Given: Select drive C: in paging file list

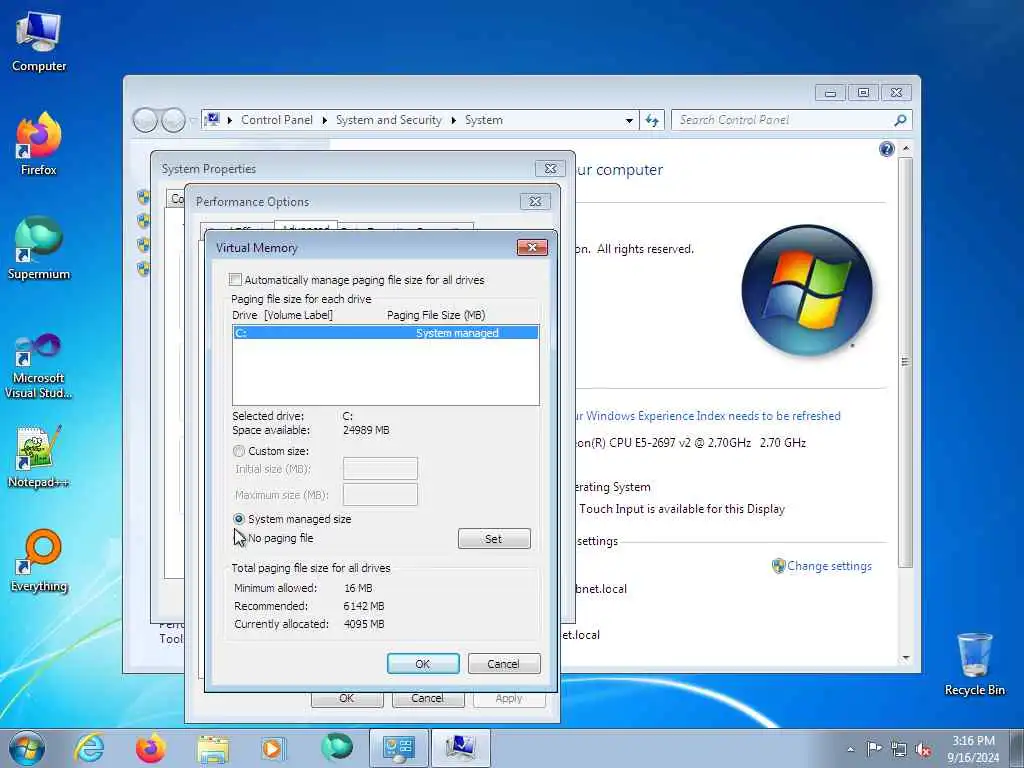Looking at the screenshot, I should coord(385,333).
